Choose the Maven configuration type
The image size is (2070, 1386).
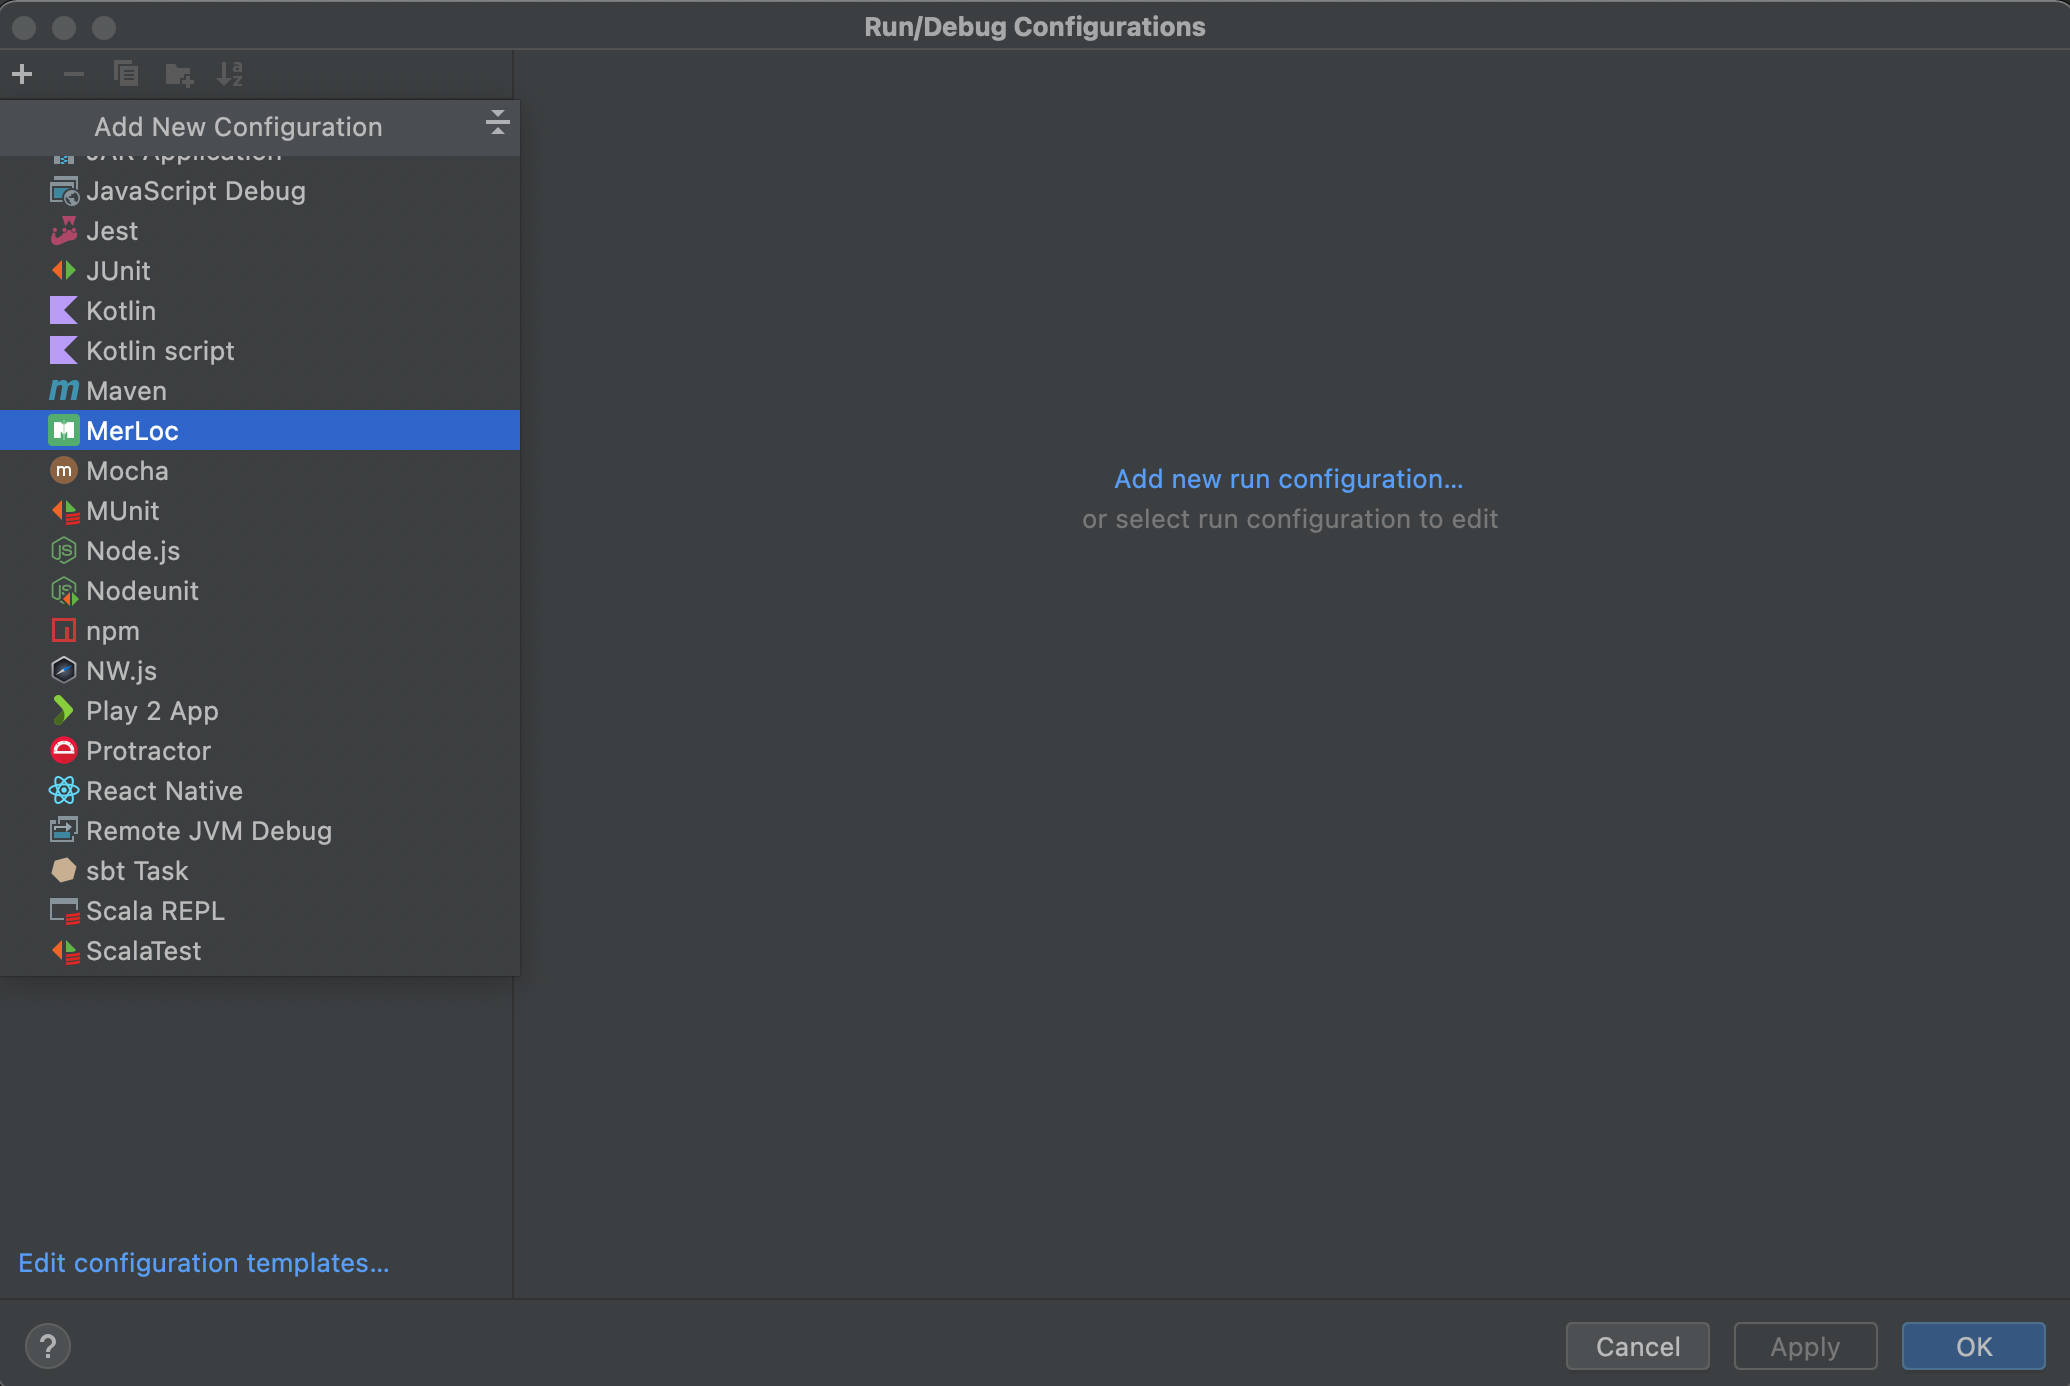point(126,391)
